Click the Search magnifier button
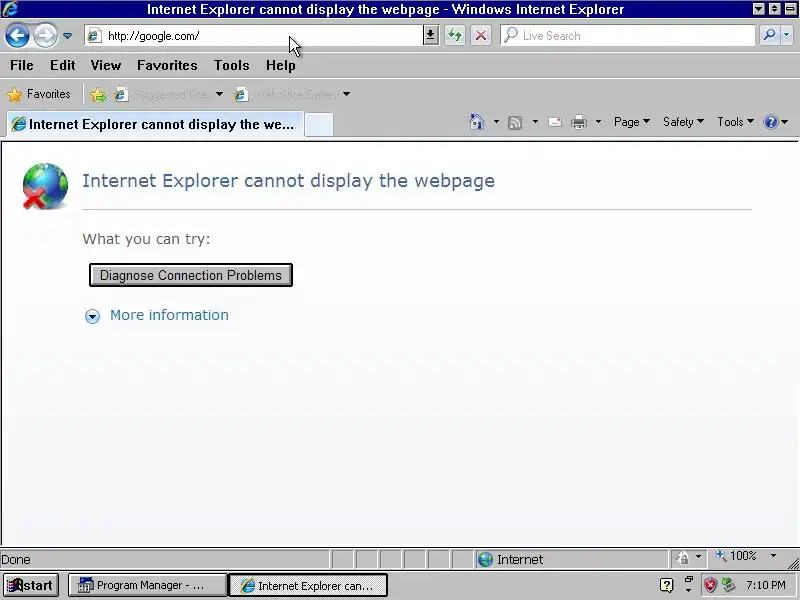The width and height of the screenshot is (800, 600). [x=769, y=35]
